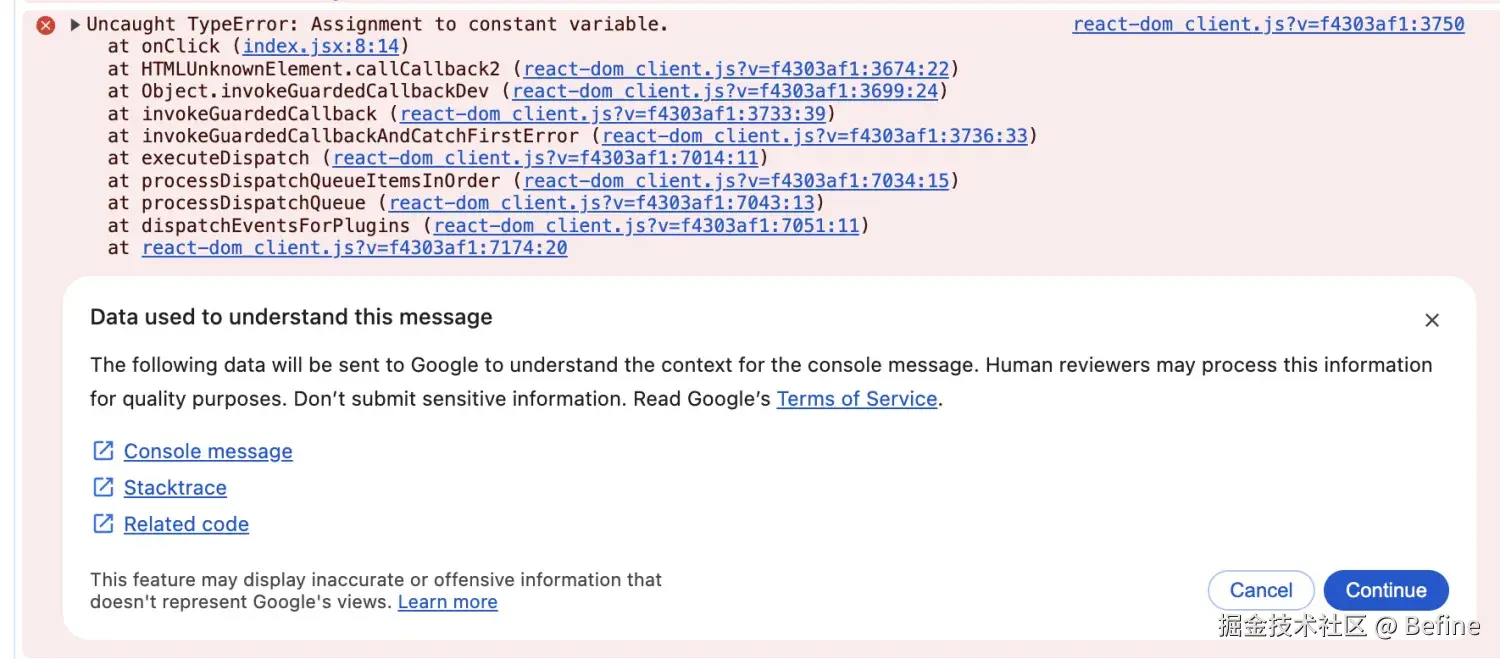Open callCallback2 source link at line 3674:22
Viewport: 1500px width, 659px height.
pos(736,69)
